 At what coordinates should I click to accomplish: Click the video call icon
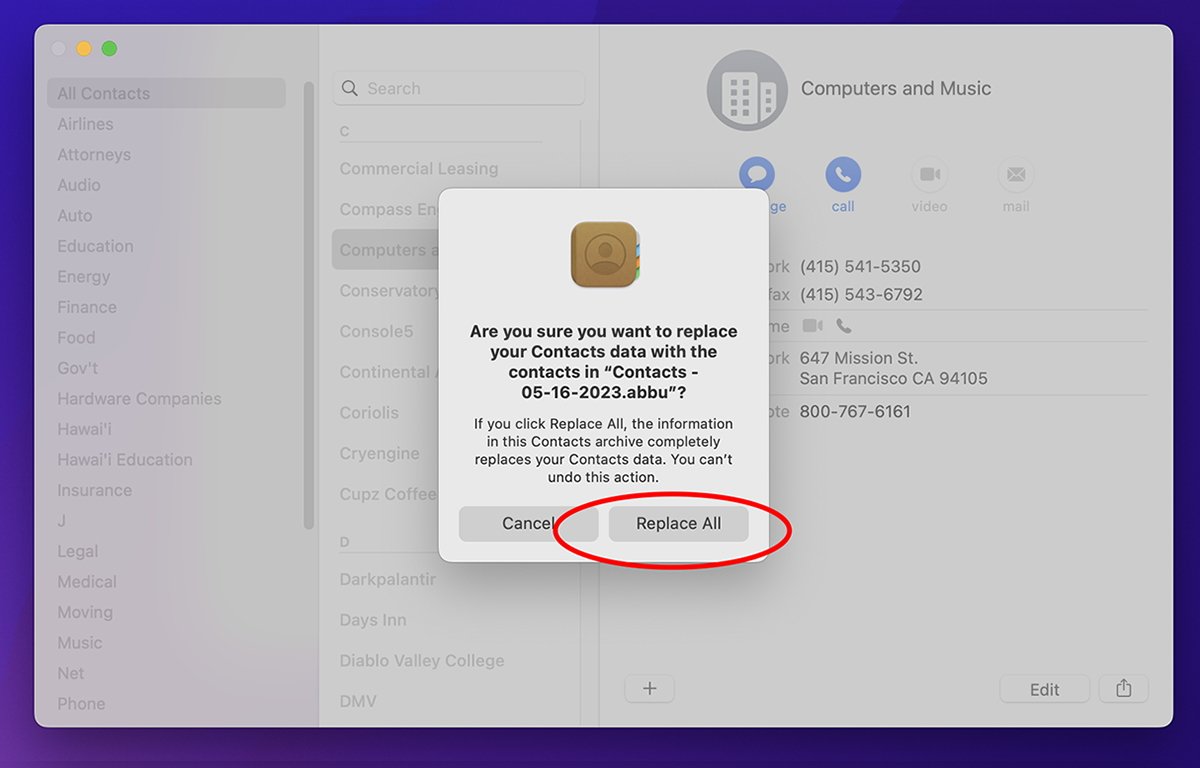(929, 175)
